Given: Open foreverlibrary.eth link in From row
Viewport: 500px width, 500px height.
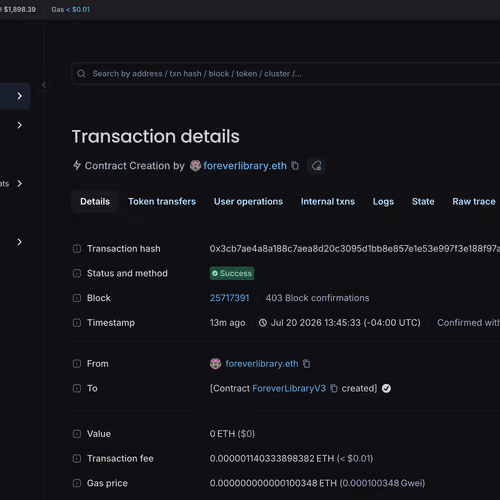Looking at the screenshot, I should click(x=262, y=364).
